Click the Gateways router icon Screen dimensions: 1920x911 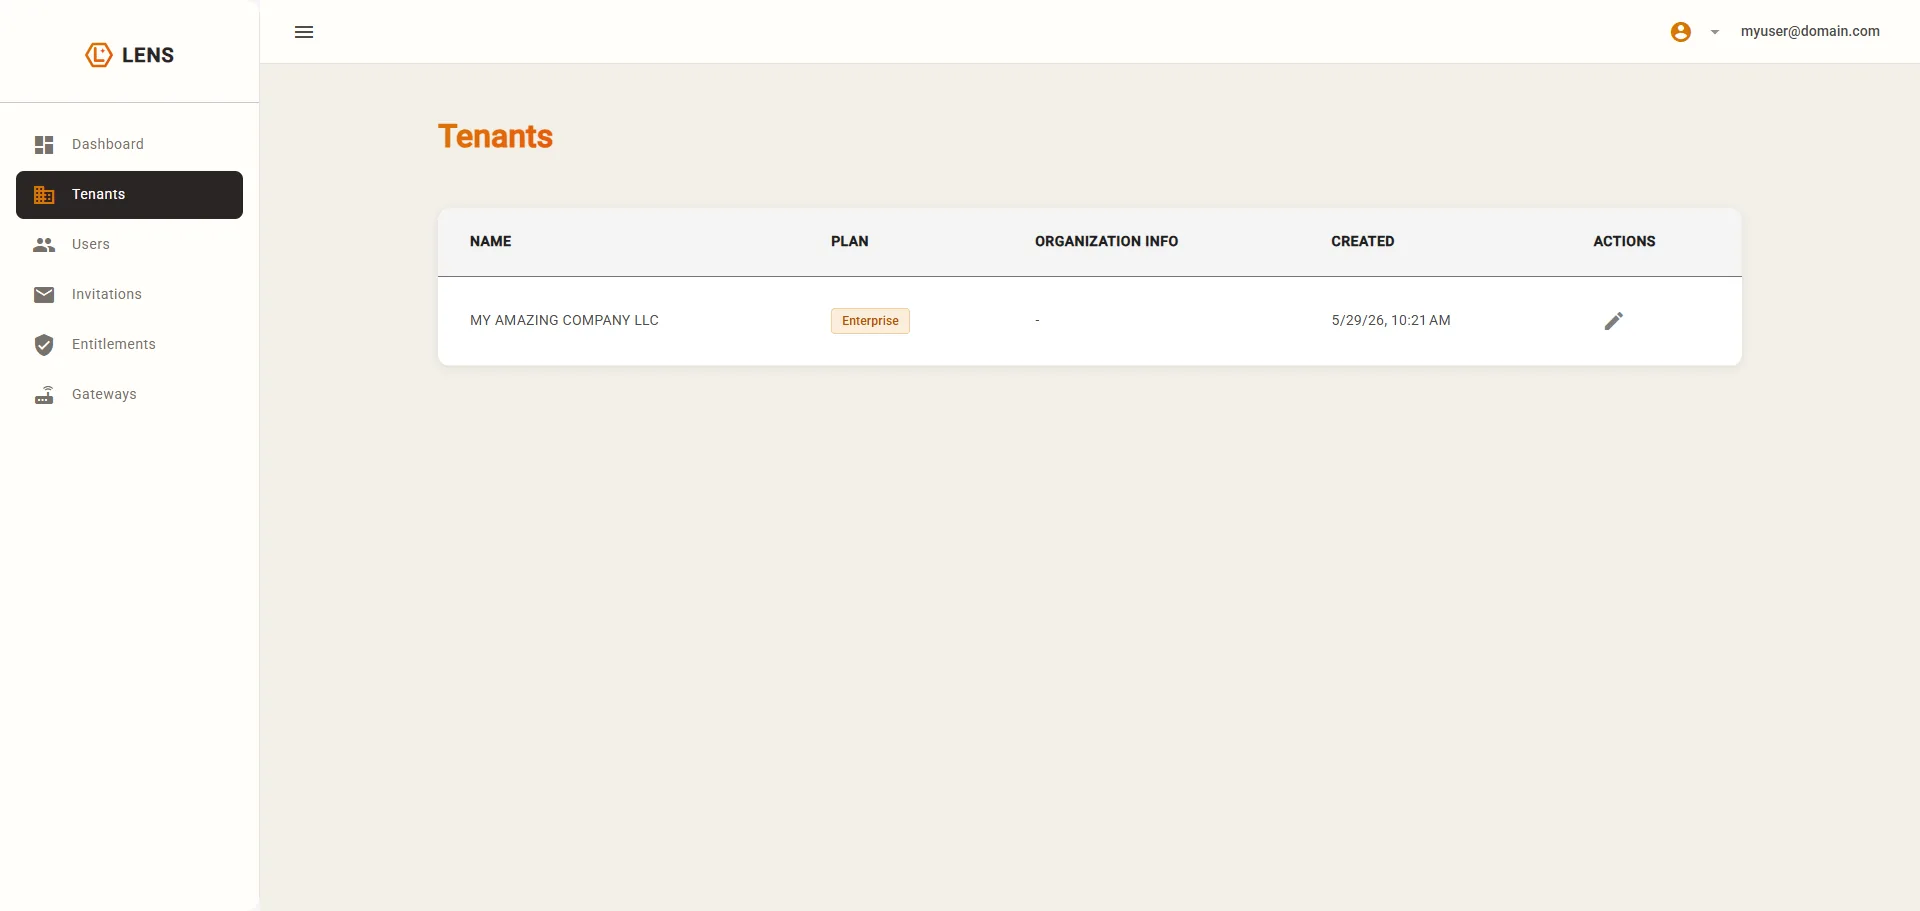click(x=44, y=395)
